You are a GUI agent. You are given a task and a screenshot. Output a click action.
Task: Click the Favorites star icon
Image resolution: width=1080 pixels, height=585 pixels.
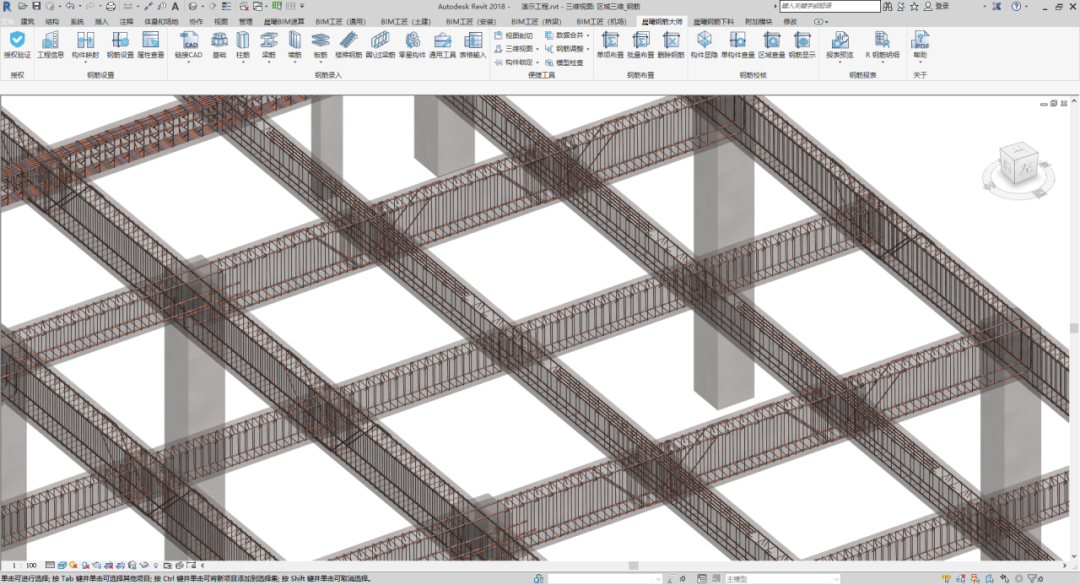pos(914,6)
